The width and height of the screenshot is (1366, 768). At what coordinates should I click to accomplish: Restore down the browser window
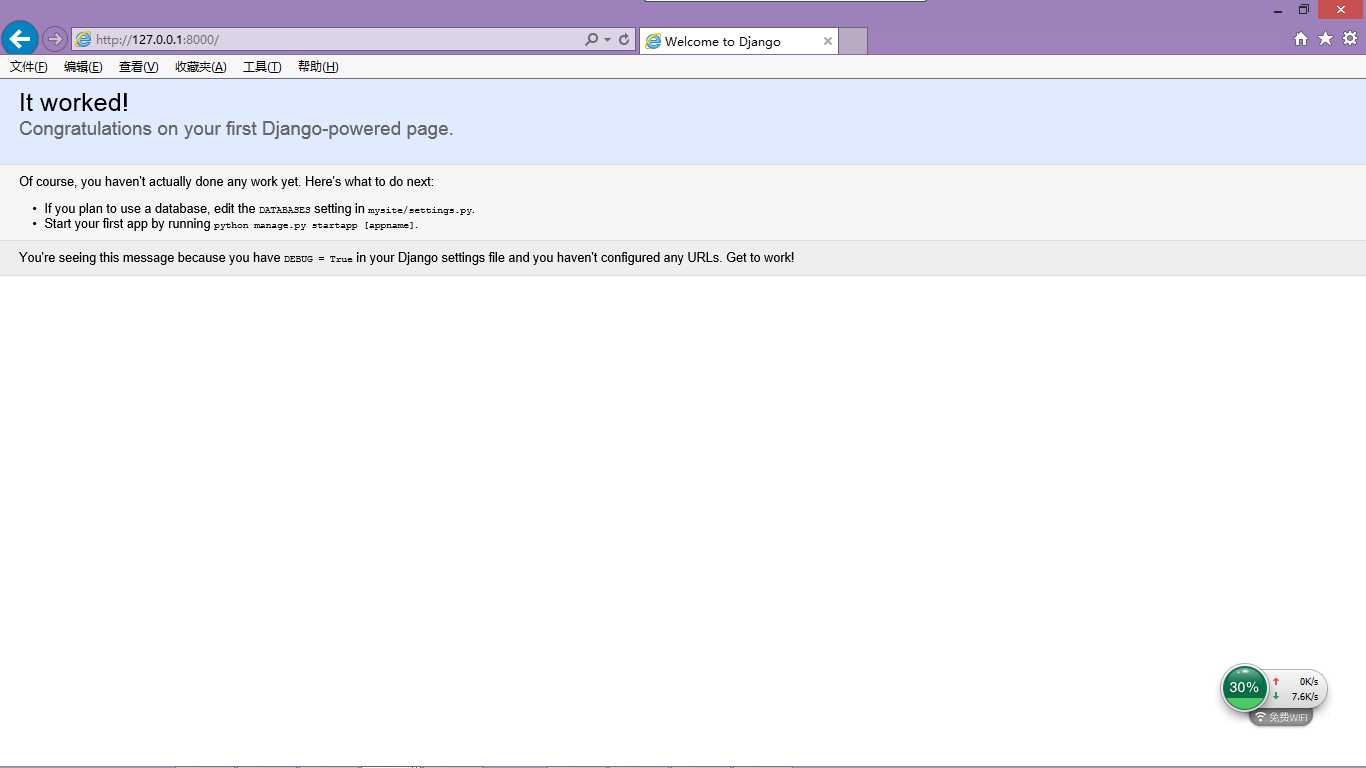(x=1304, y=10)
